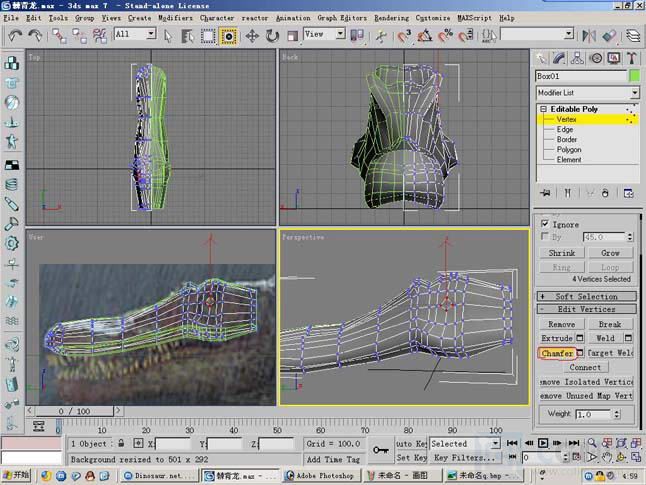This screenshot has height=485, width=646.
Task: Select Element sub-object level
Action: (569, 159)
